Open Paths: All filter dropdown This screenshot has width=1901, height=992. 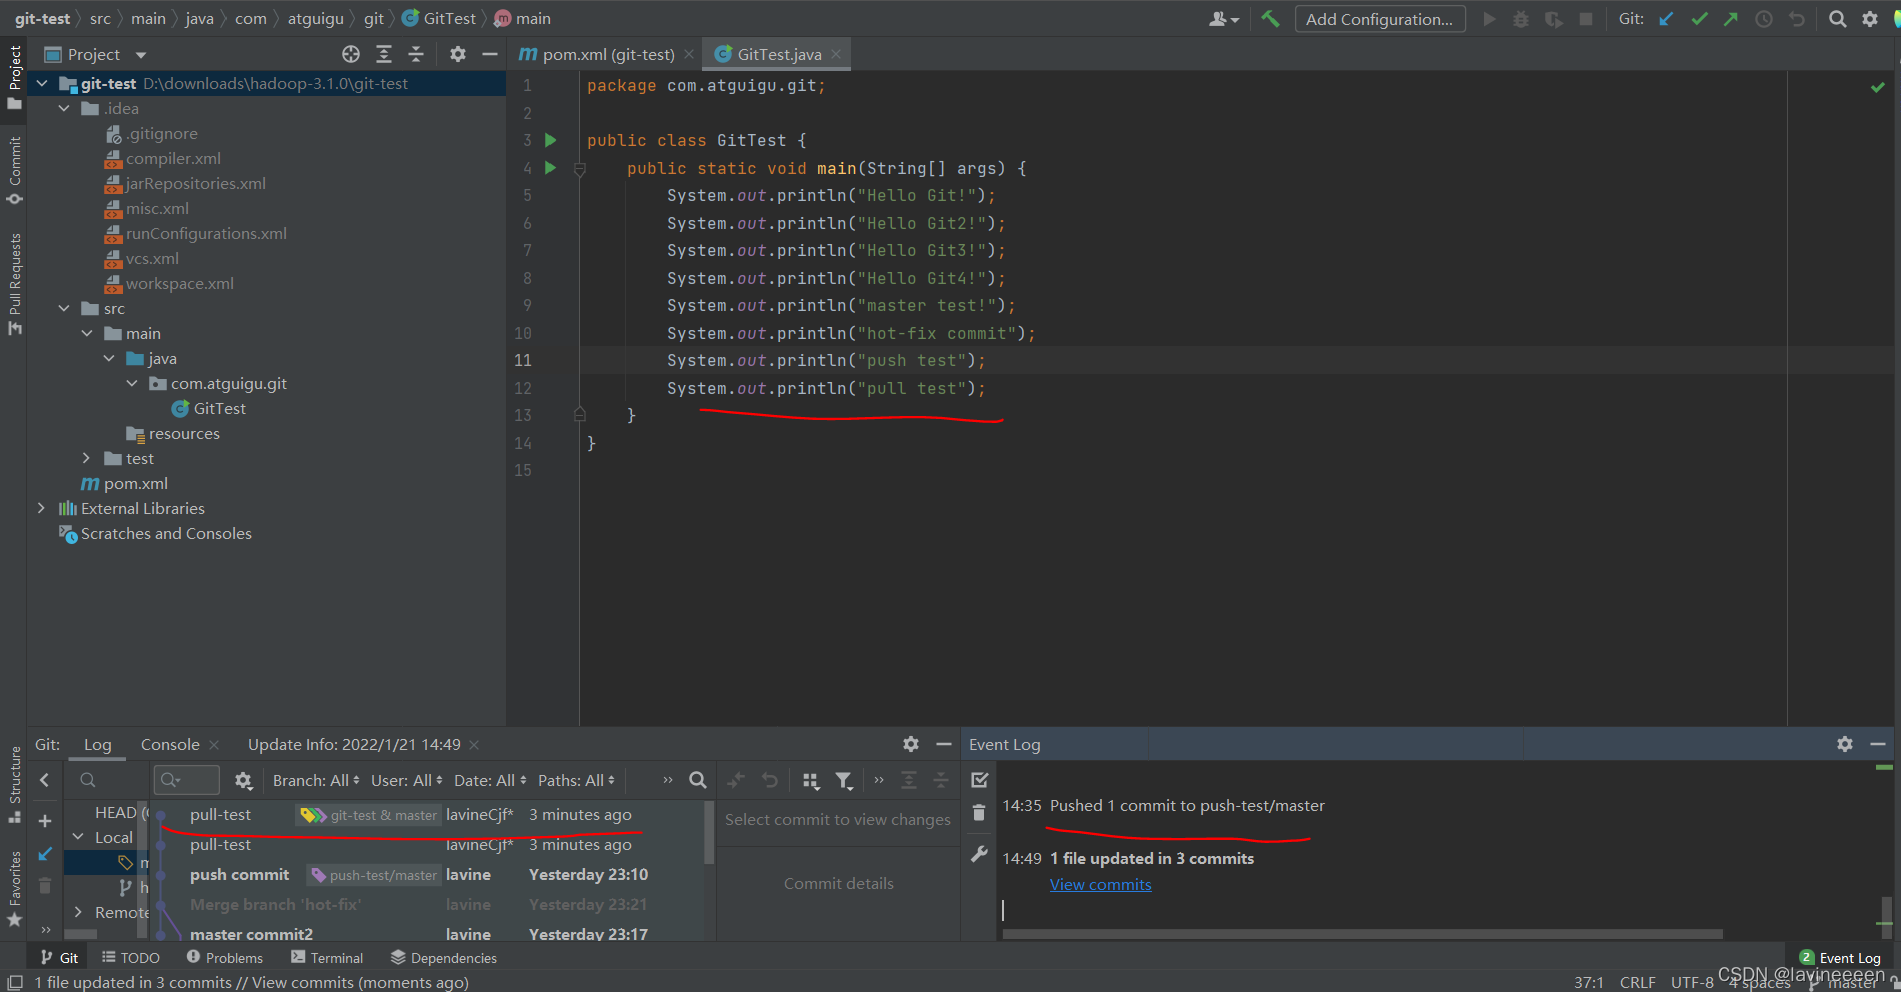pos(577,781)
